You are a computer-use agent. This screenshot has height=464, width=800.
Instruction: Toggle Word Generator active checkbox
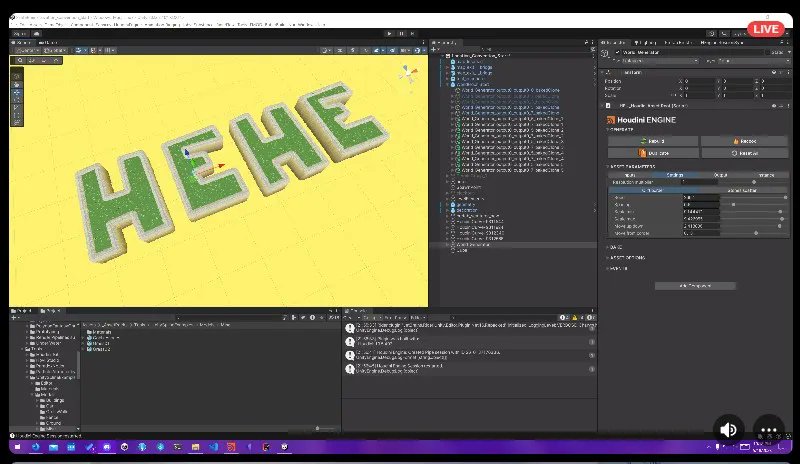pyautogui.click(x=617, y=52)
